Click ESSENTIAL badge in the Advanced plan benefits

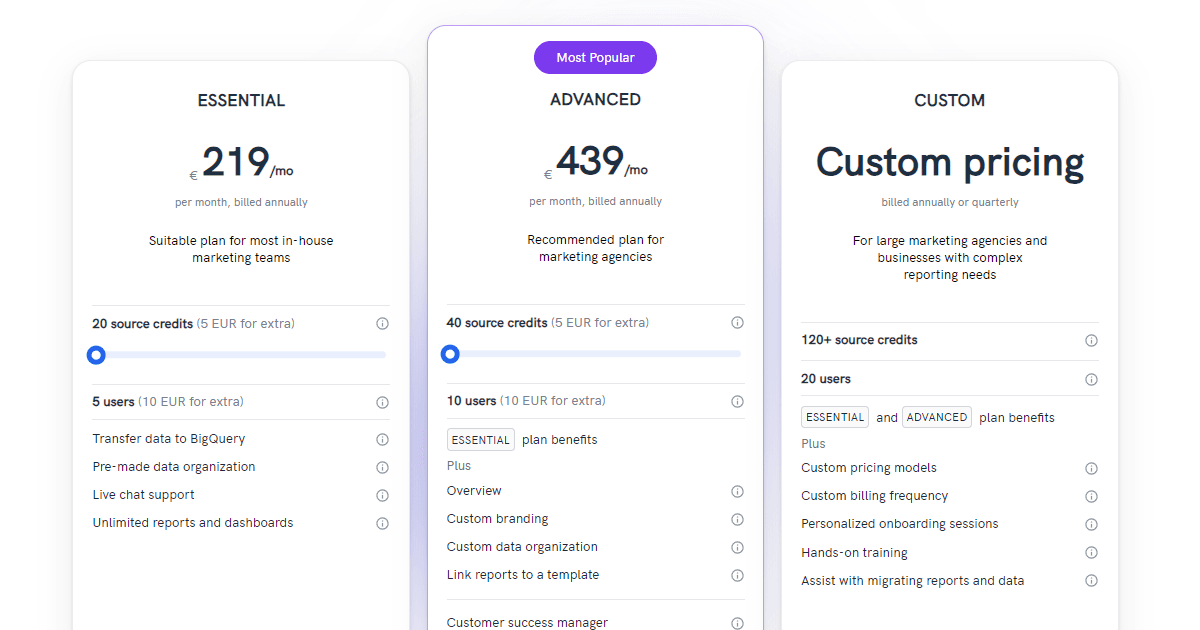tap(481, 440)
